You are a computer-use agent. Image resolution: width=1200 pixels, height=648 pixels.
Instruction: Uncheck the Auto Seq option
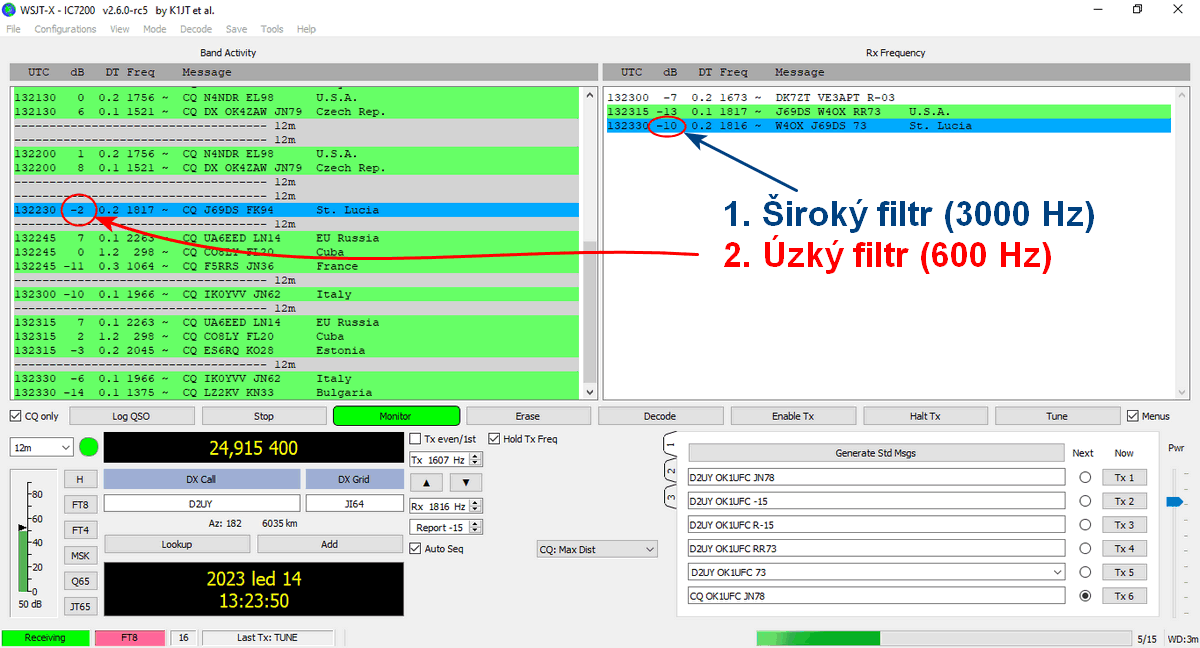416,548
